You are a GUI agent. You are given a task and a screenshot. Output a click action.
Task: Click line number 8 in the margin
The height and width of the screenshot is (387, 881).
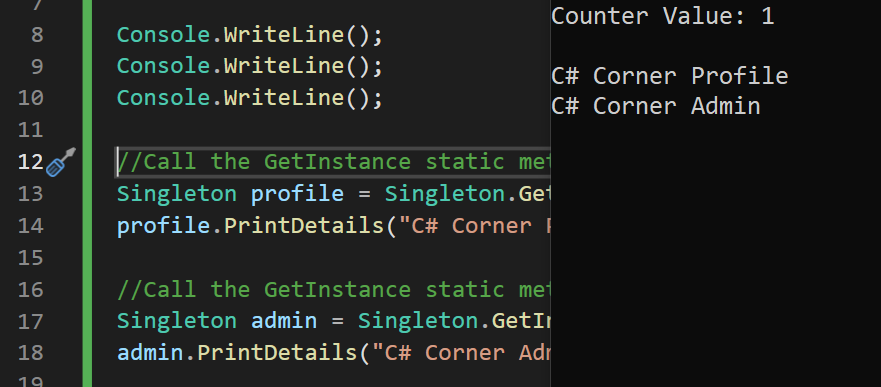(37, 35)
